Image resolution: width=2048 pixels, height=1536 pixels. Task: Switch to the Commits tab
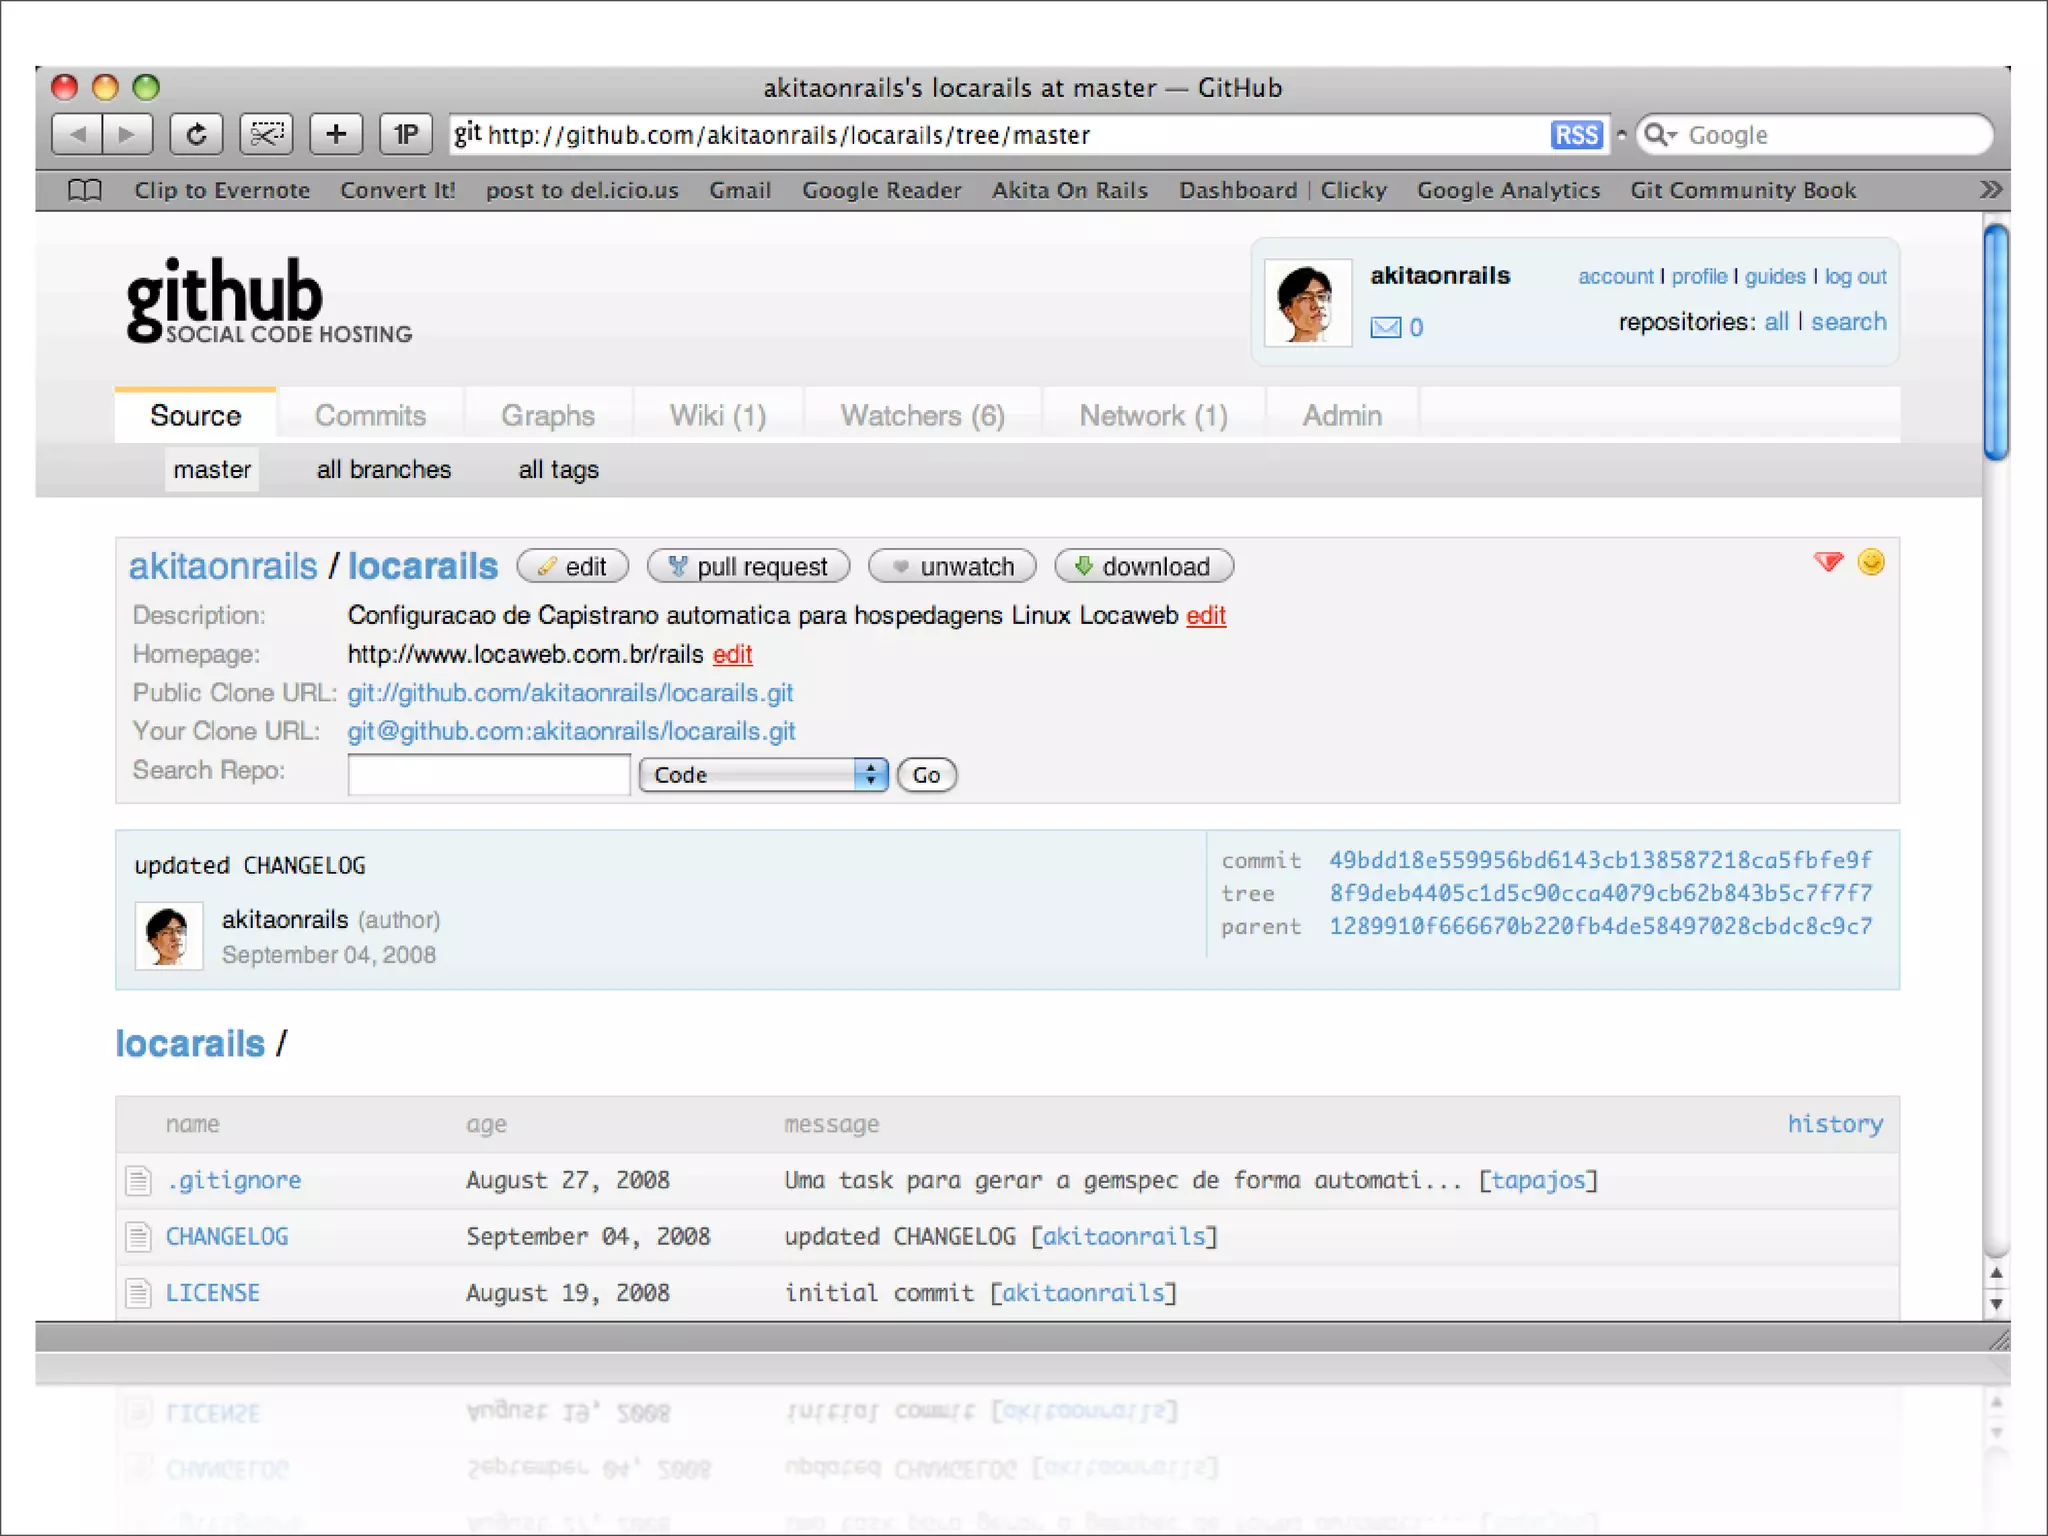(370, 416)
